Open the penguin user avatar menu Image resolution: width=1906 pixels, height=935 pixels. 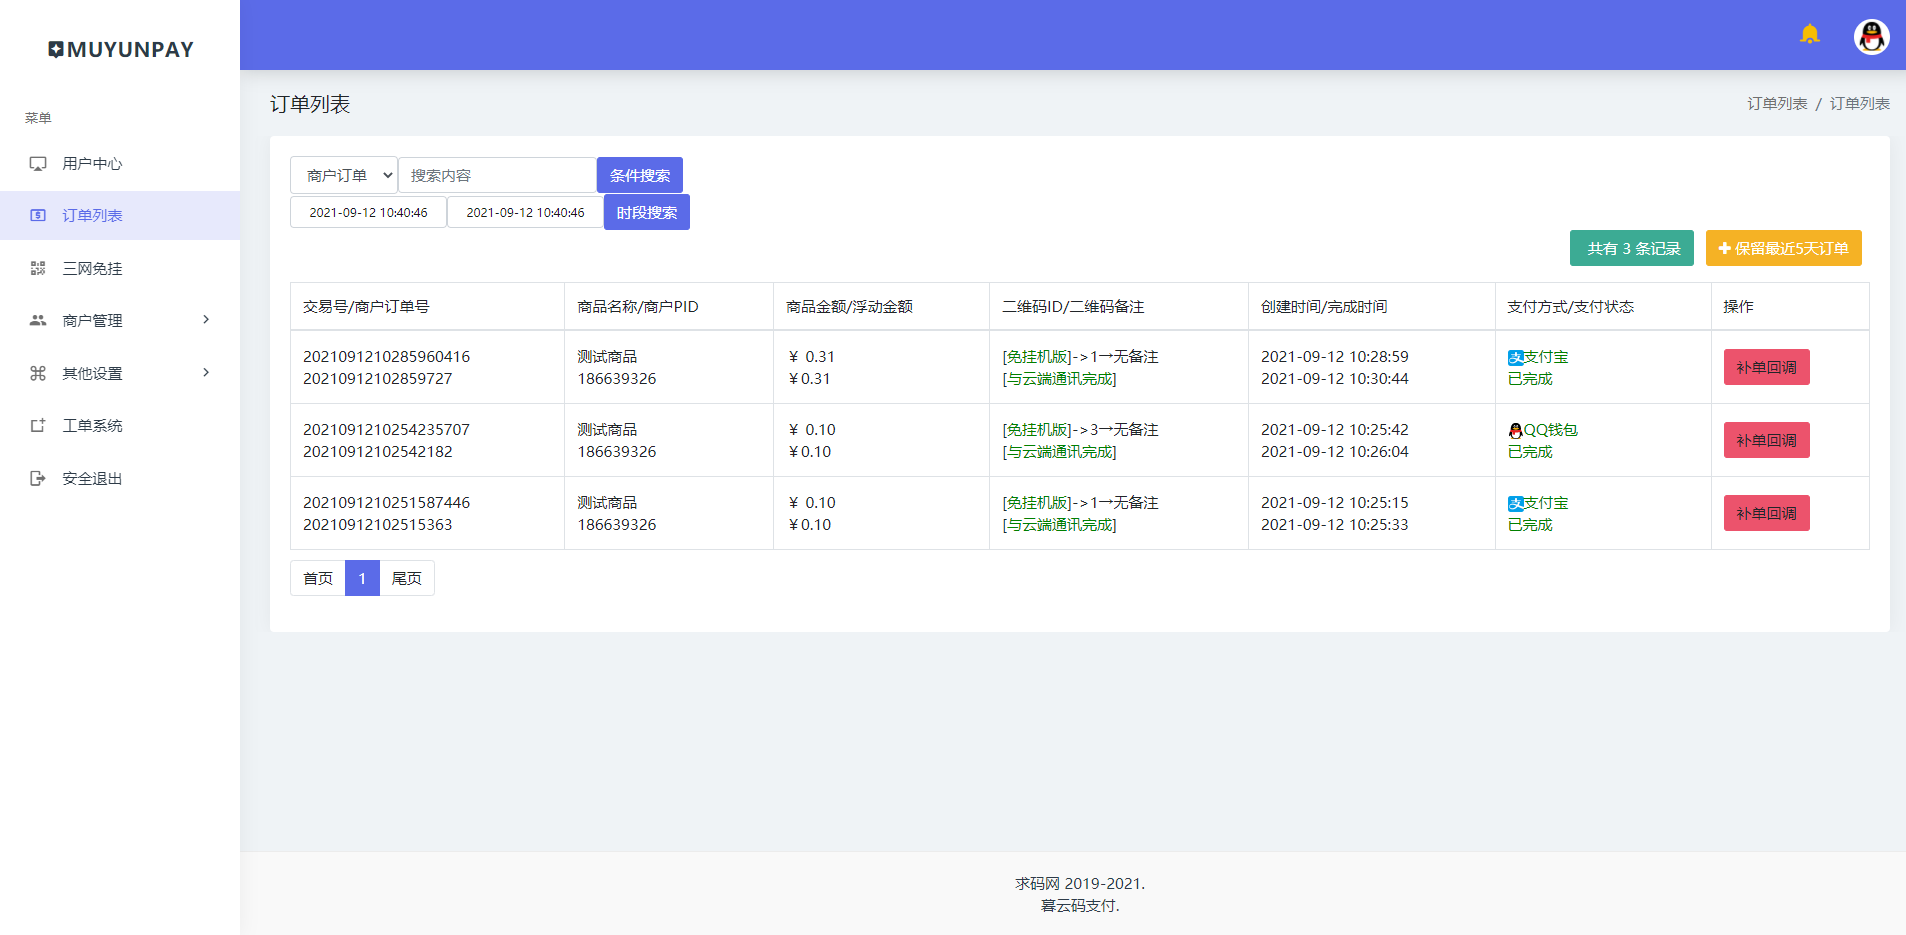(1871, 37)
